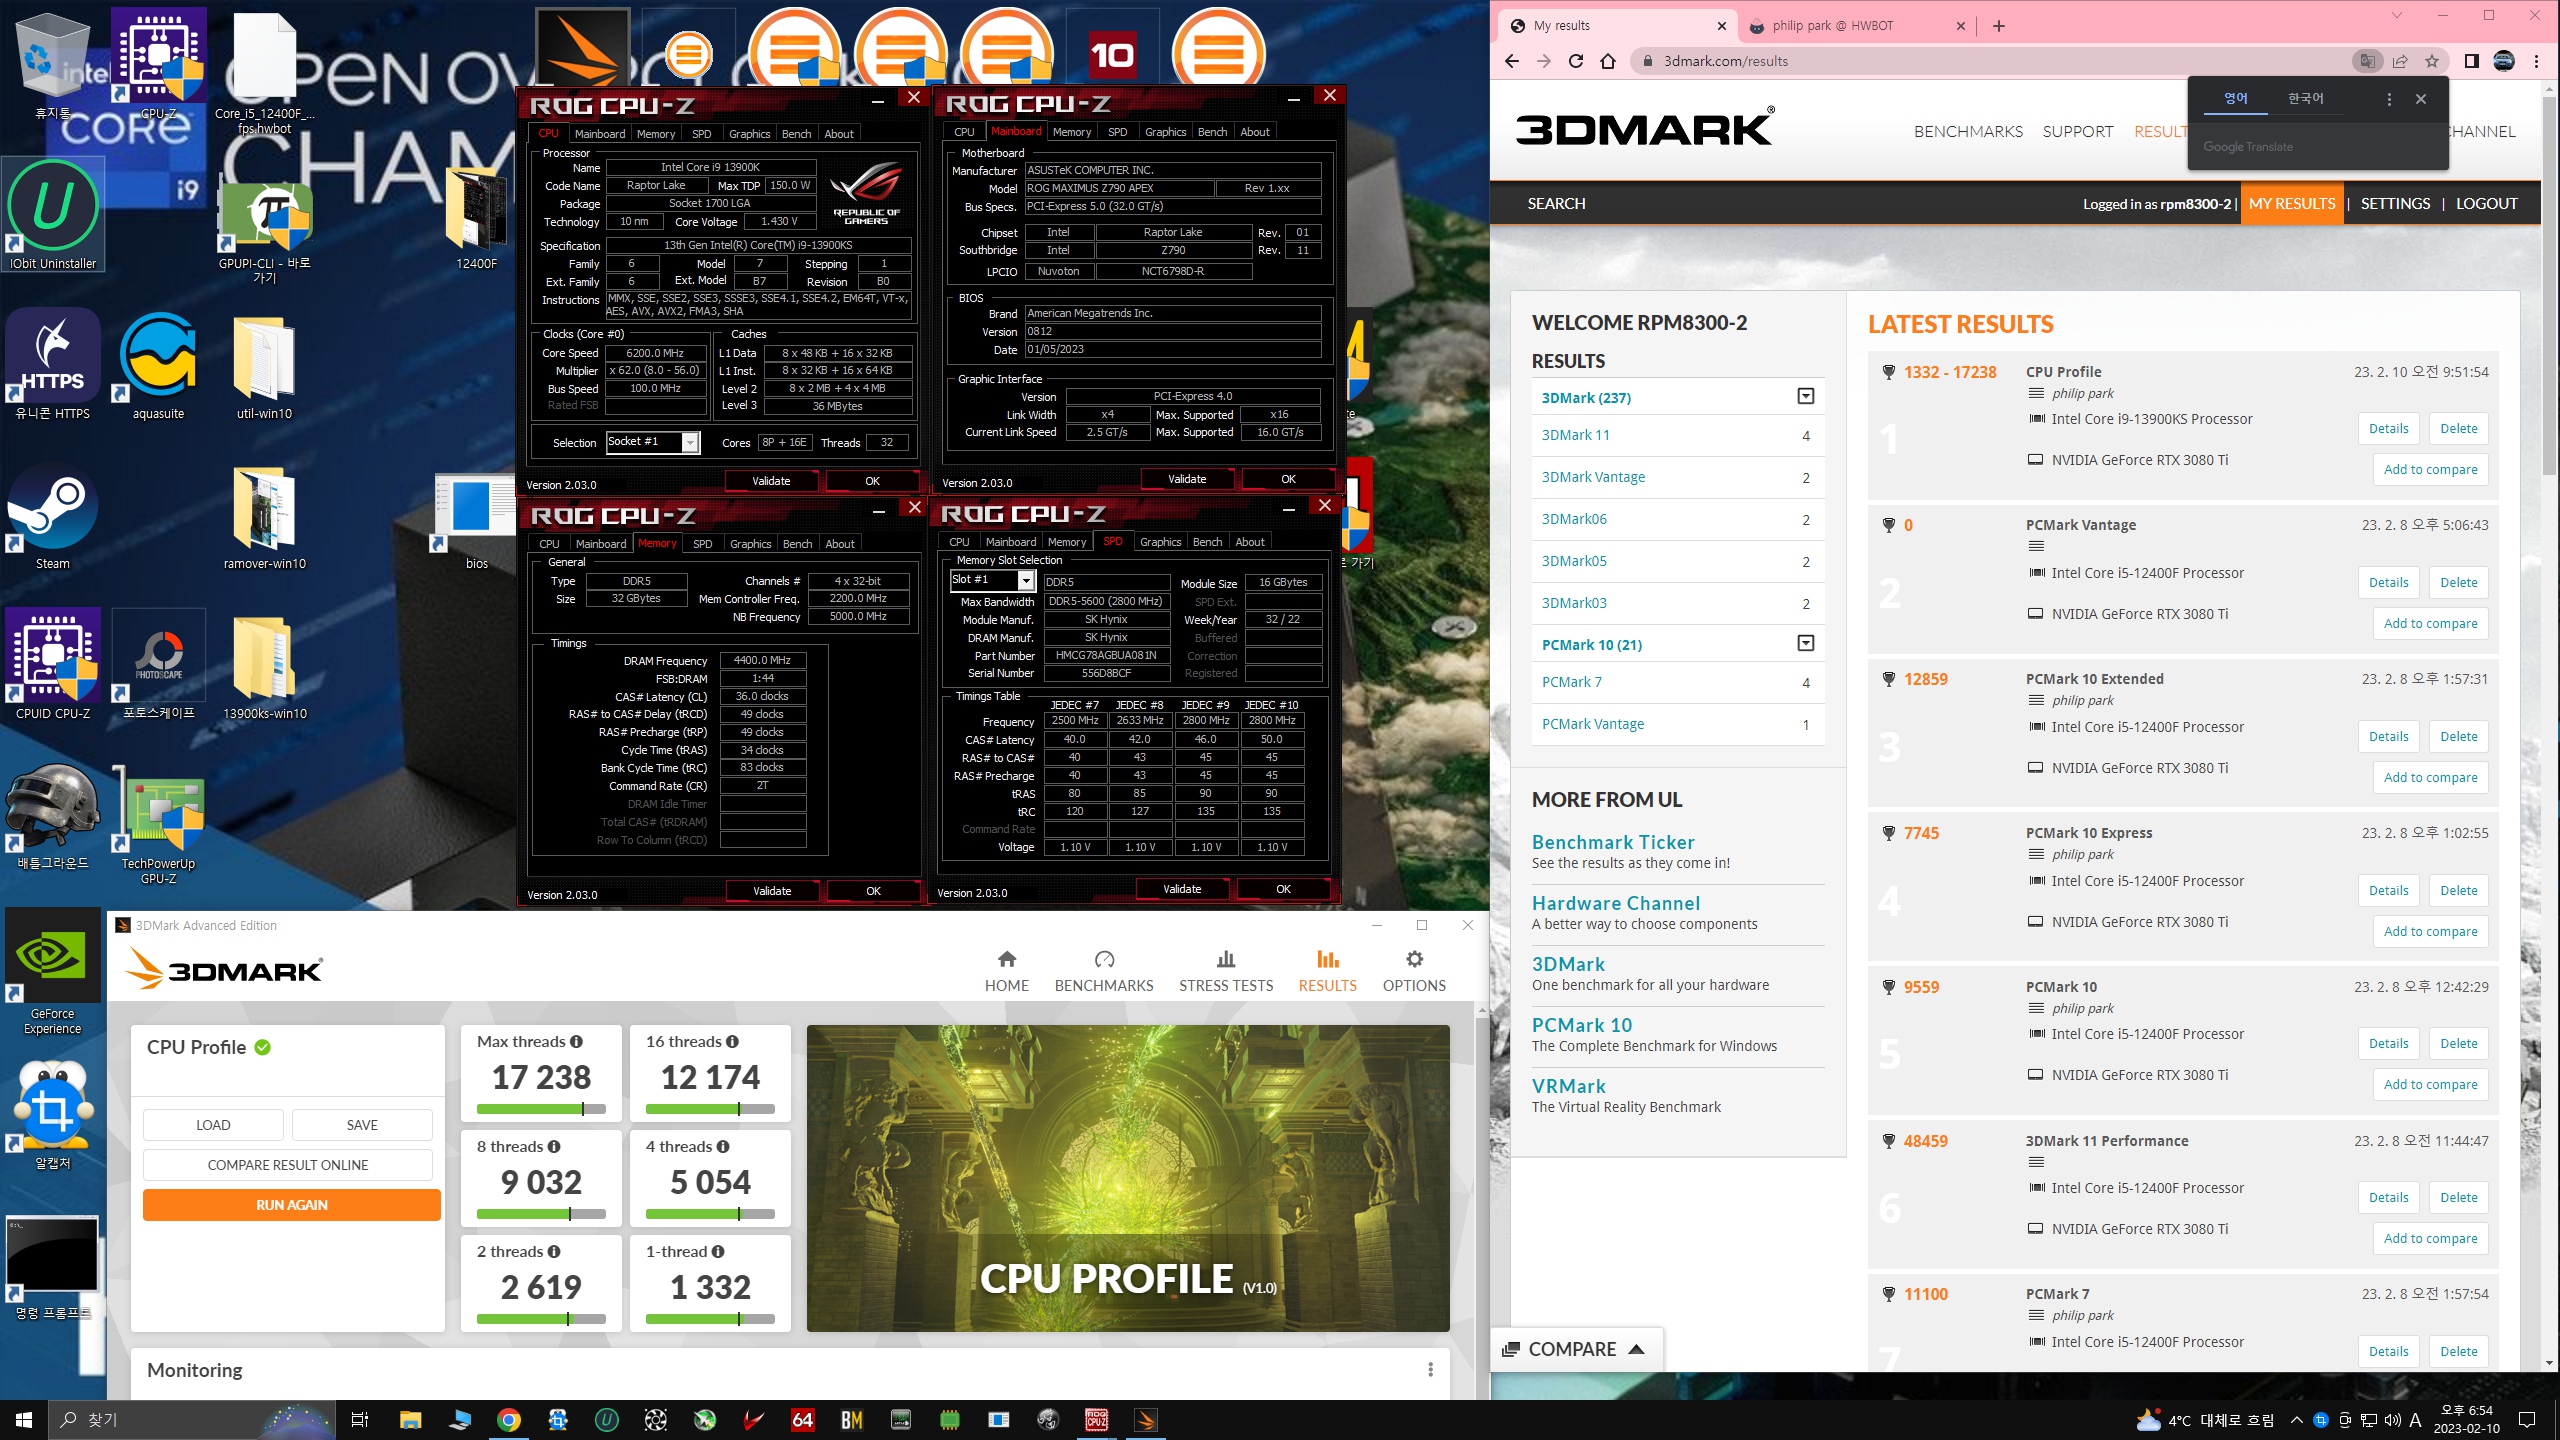Open the Google Translate icon in address bar
The image size is (2560, 1440).
click(x=2368, y=61)
